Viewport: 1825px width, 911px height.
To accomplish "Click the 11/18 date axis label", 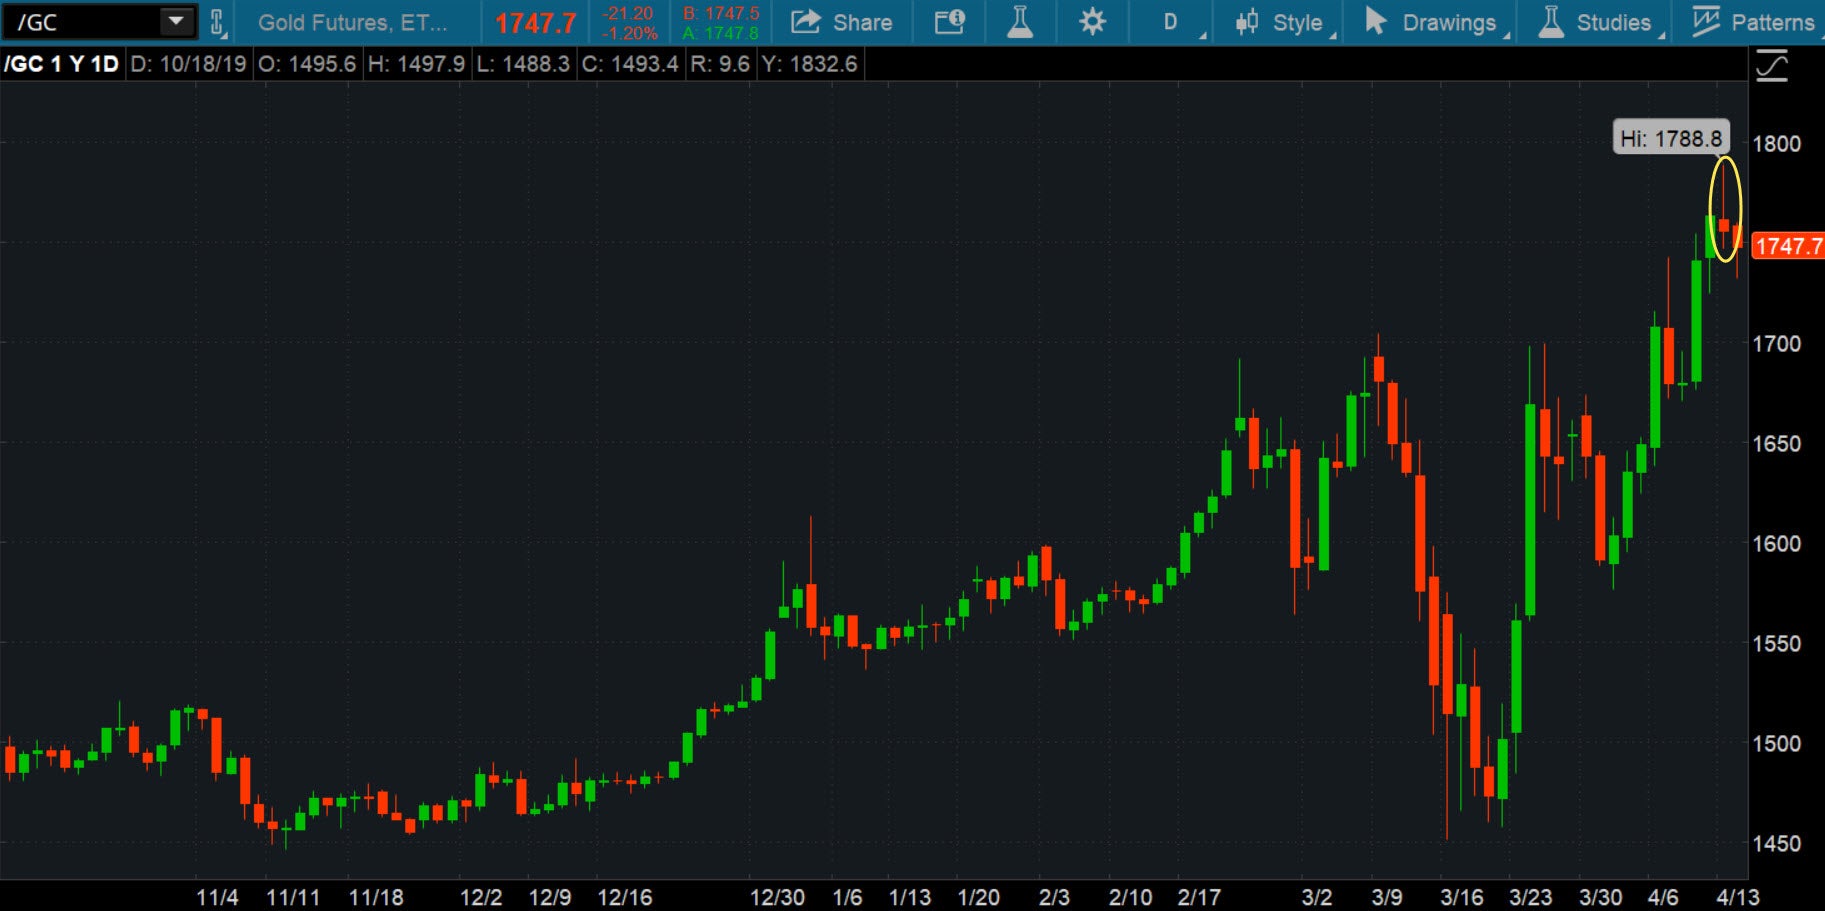I will coord(376,897).
